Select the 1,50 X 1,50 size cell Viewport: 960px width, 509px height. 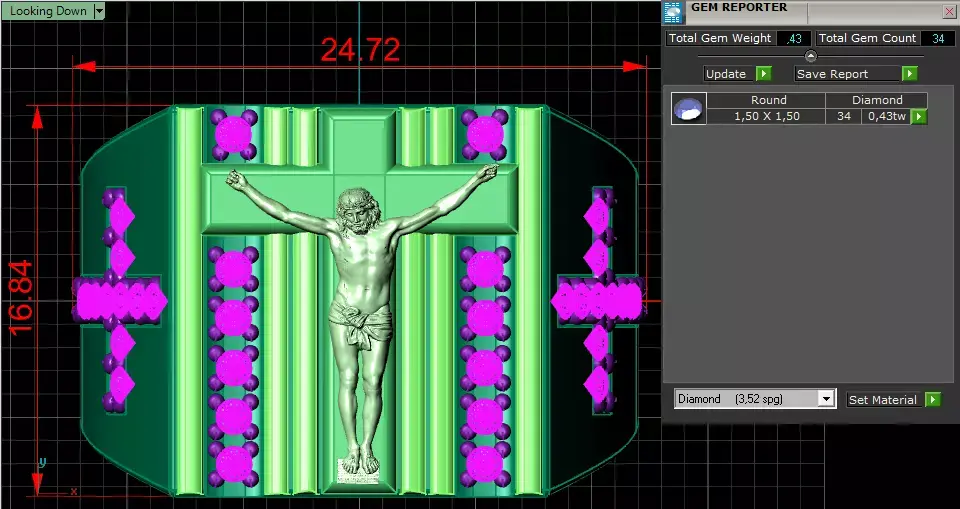[x=767, y=116]
